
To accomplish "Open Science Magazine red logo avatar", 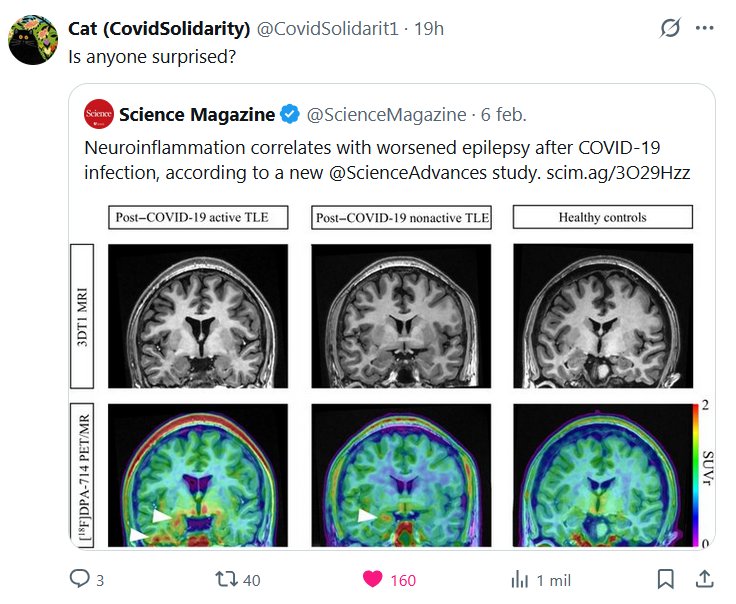I will (x=99, y=114).
